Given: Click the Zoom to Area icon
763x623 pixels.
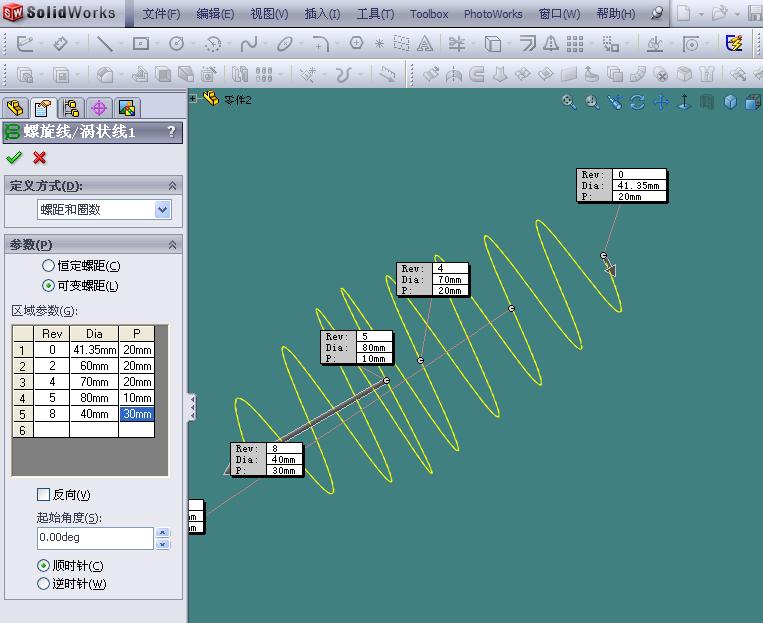Looking at the screenshot, I should tap(592, 102).
